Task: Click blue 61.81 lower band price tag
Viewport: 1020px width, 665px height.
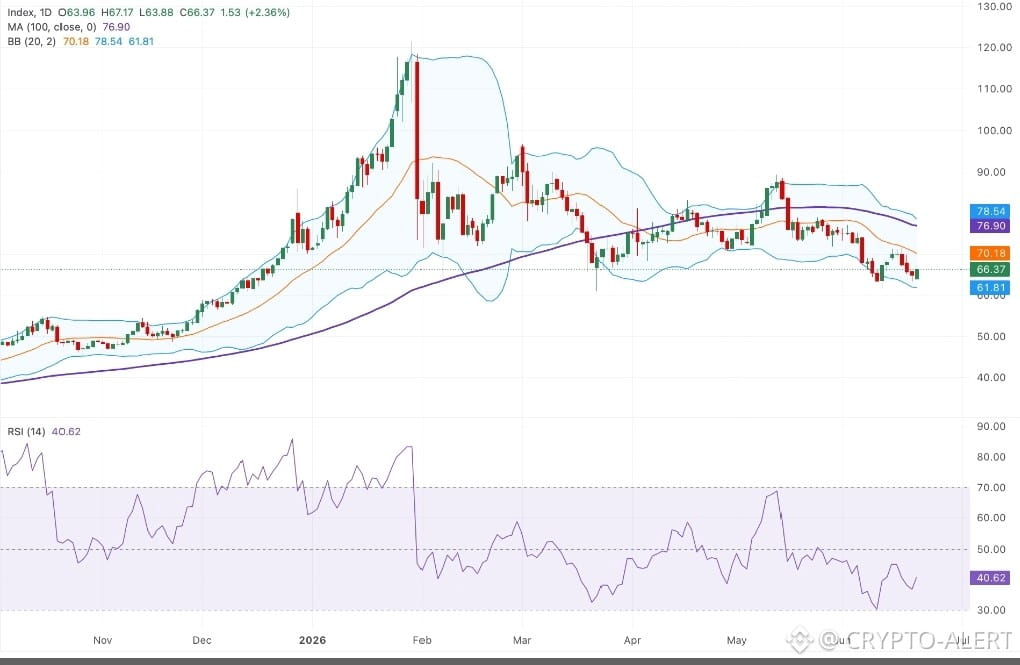Action: click(990, 288)
